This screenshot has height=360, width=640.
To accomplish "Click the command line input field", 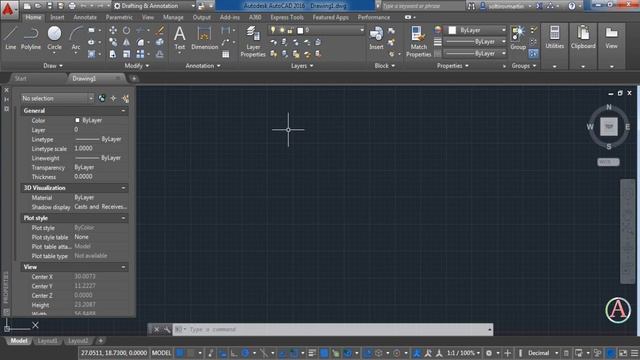I will 333,329.
